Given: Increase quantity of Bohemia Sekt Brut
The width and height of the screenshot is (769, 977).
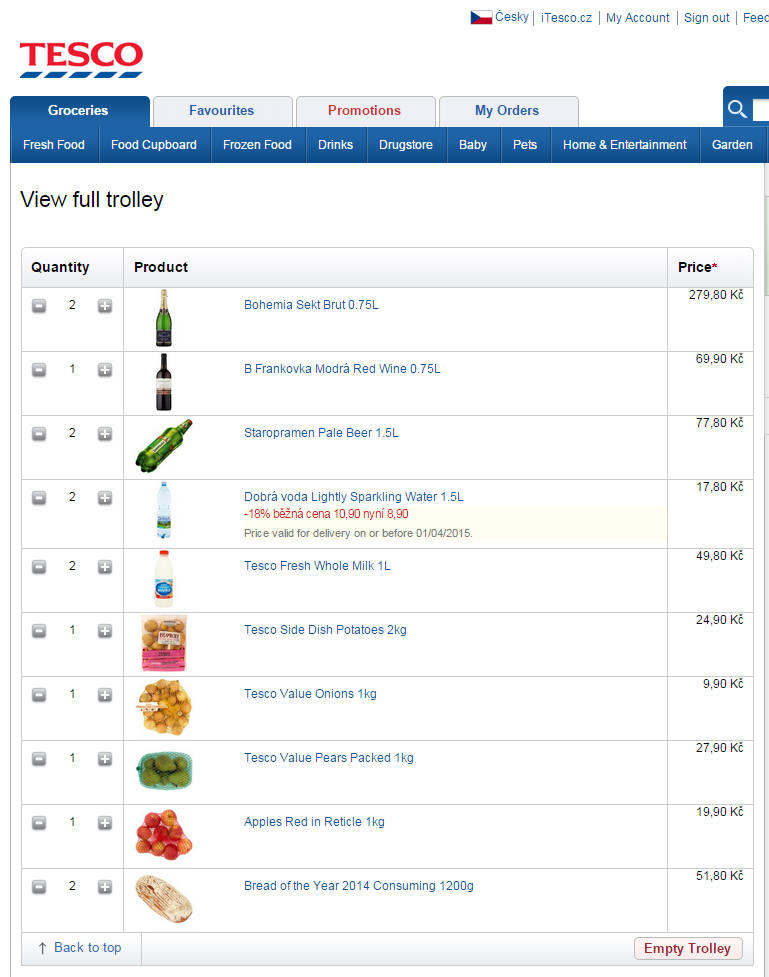Looking at the screenshot, I should 105,306.
